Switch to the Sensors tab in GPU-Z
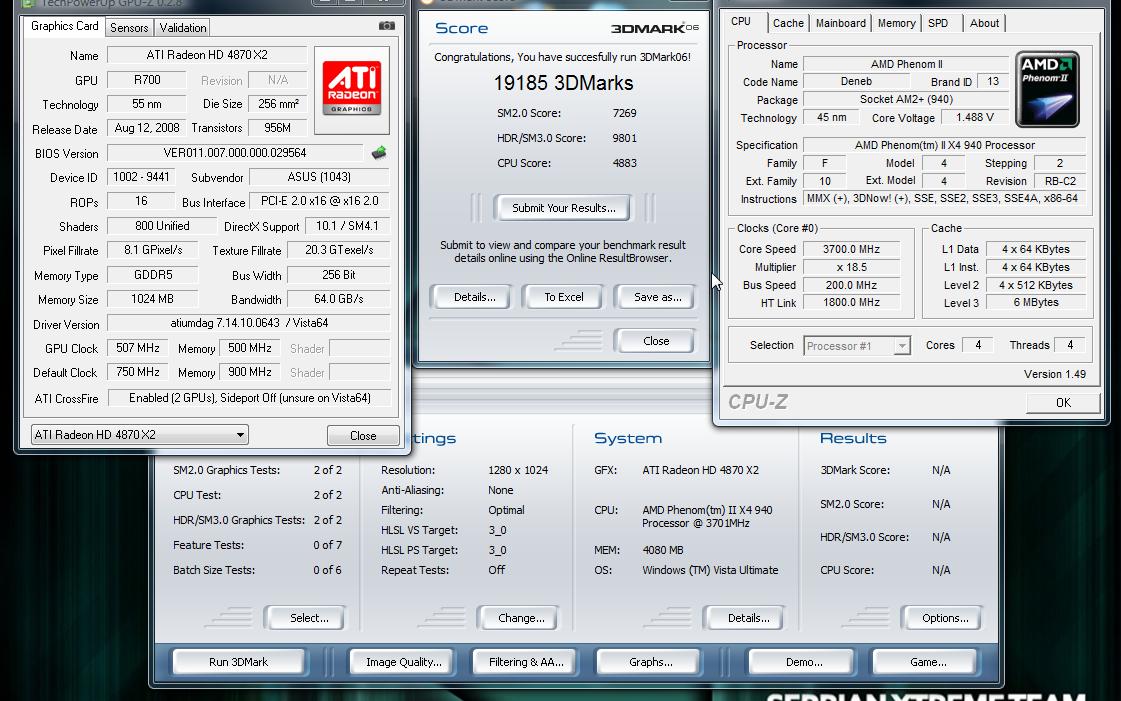1121x701 pixels. pyautogui.click(x=129, y=28)
